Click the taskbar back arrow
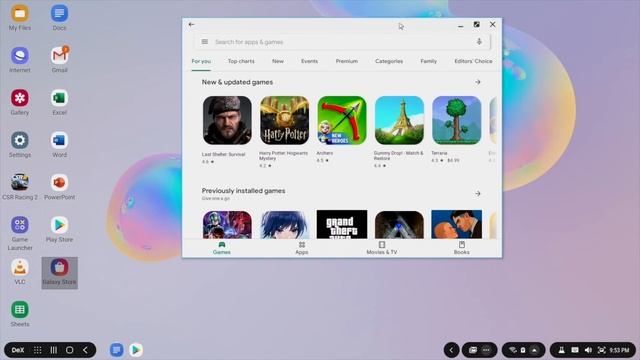The height and width of the screenshot is (360, 640). point(85,350)
